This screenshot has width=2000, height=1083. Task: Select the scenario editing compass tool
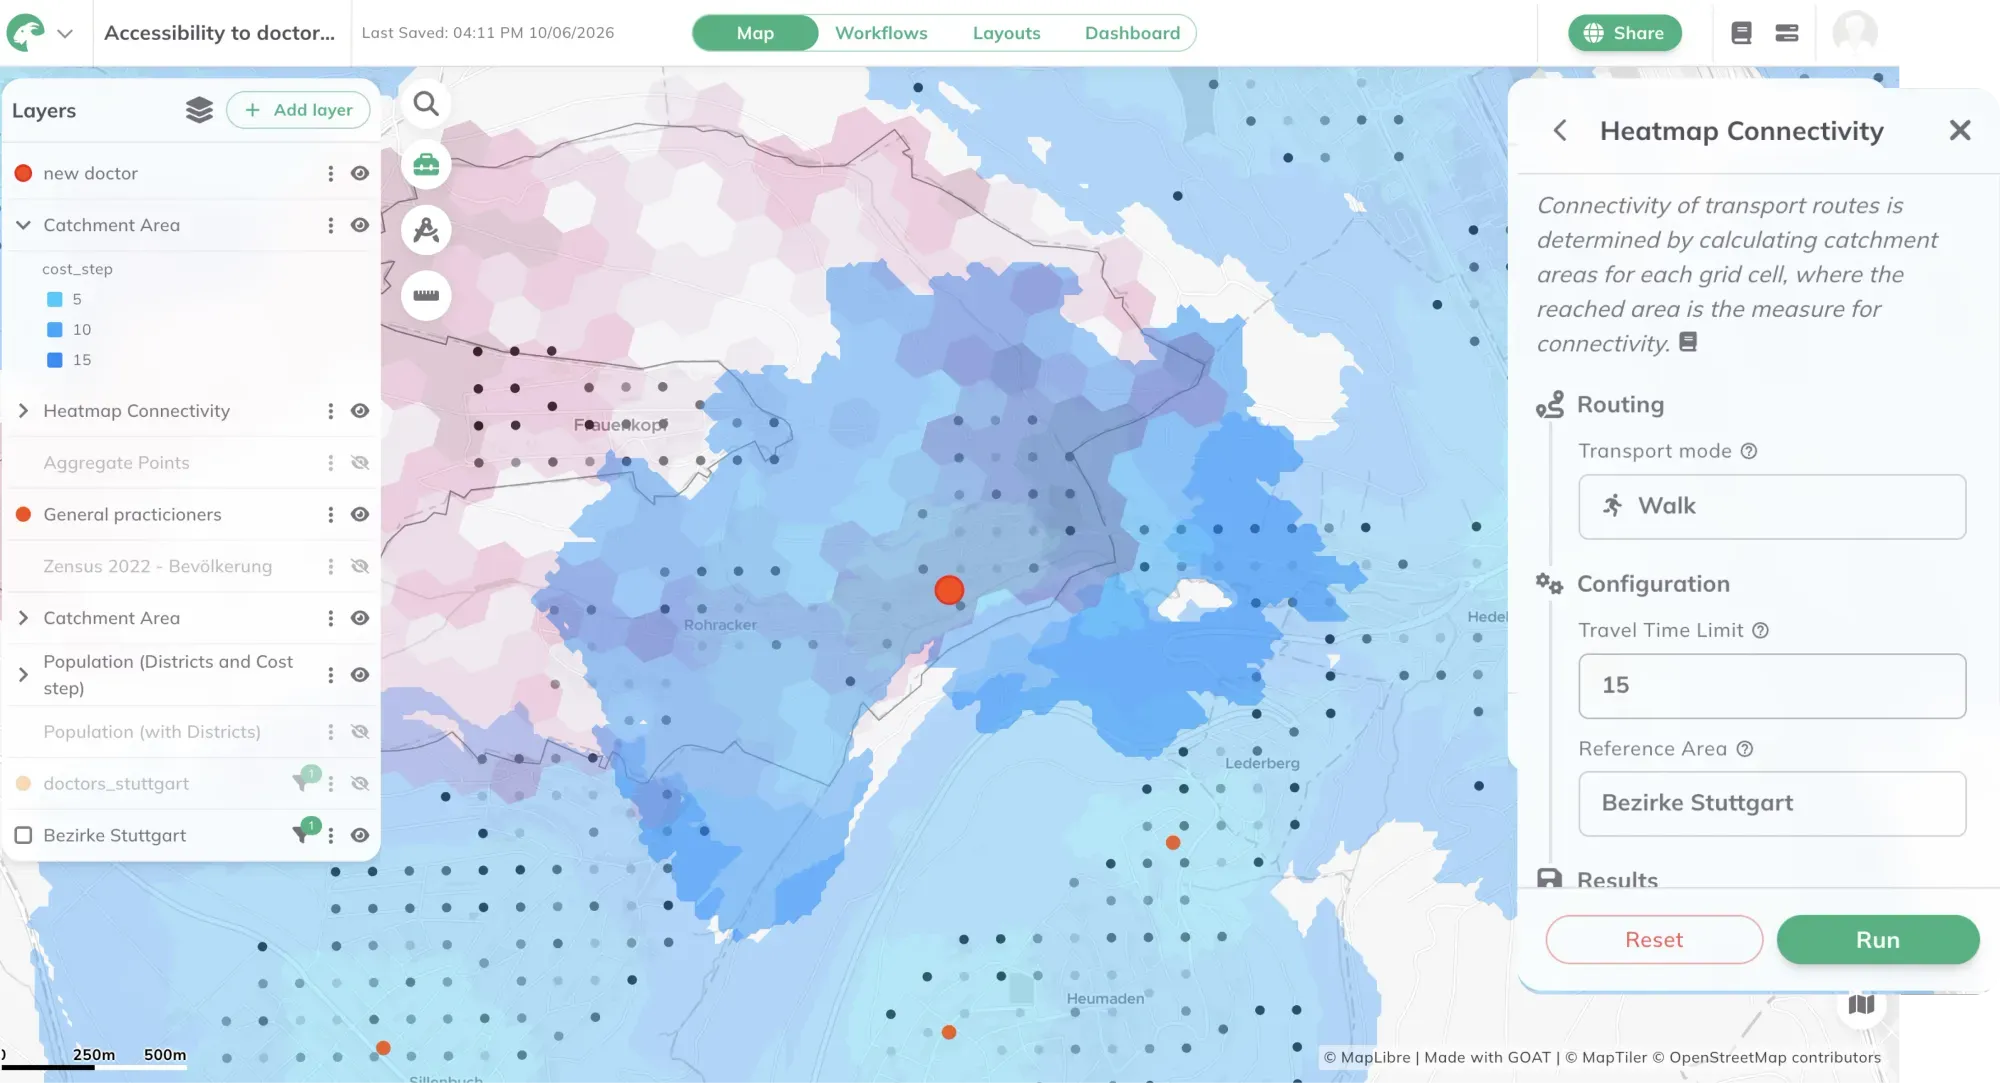pyautogui.click(x=426, y=230)
